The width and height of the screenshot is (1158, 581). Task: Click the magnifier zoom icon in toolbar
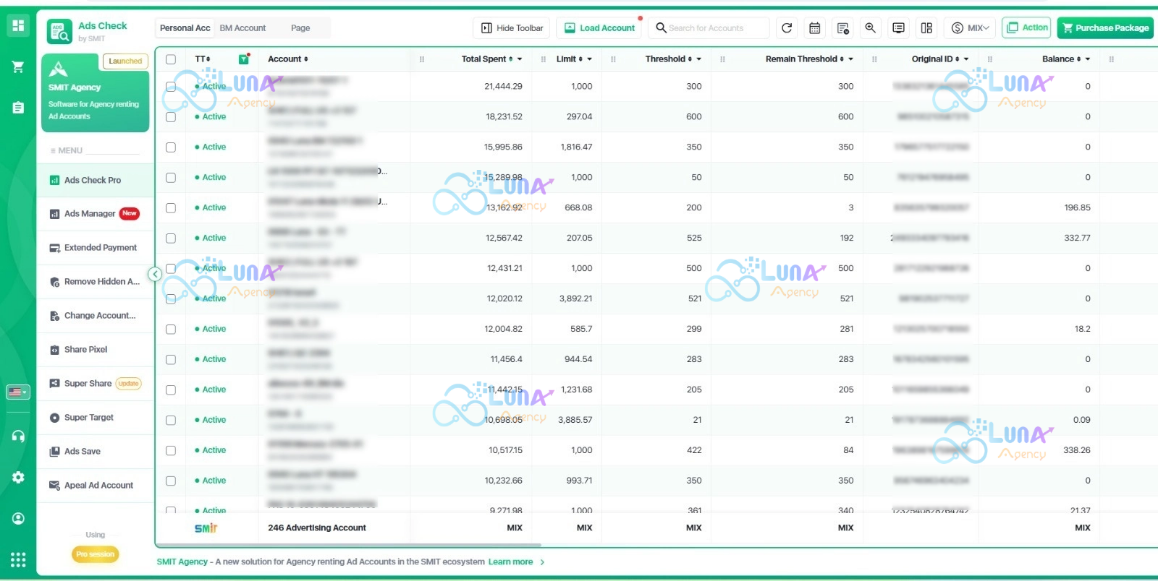coord(871,28)
